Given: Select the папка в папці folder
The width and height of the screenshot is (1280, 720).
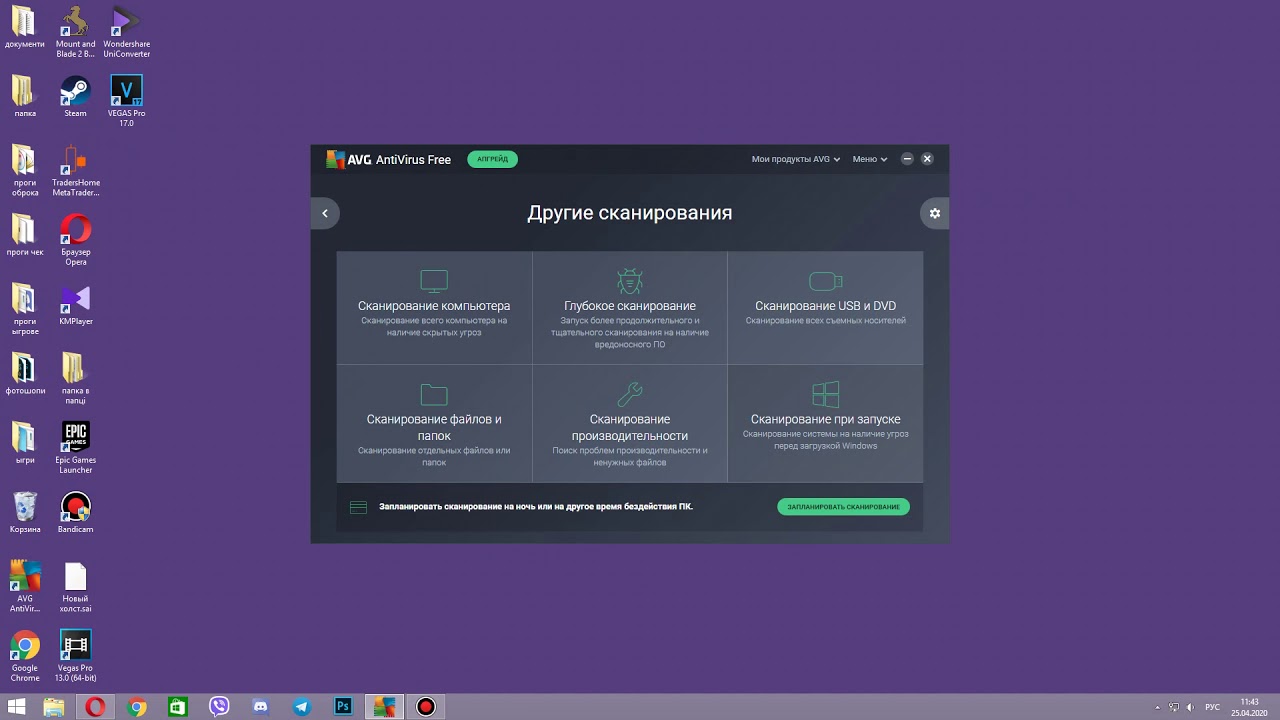Looking at the screenshot, I should 75,378.
